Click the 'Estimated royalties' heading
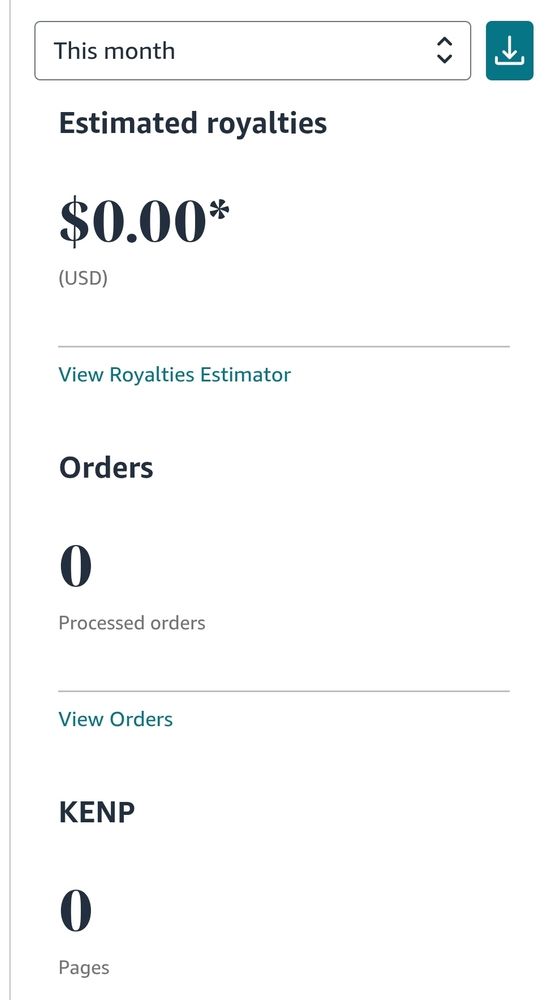The image size is (556, 1000). coord(193,123)
